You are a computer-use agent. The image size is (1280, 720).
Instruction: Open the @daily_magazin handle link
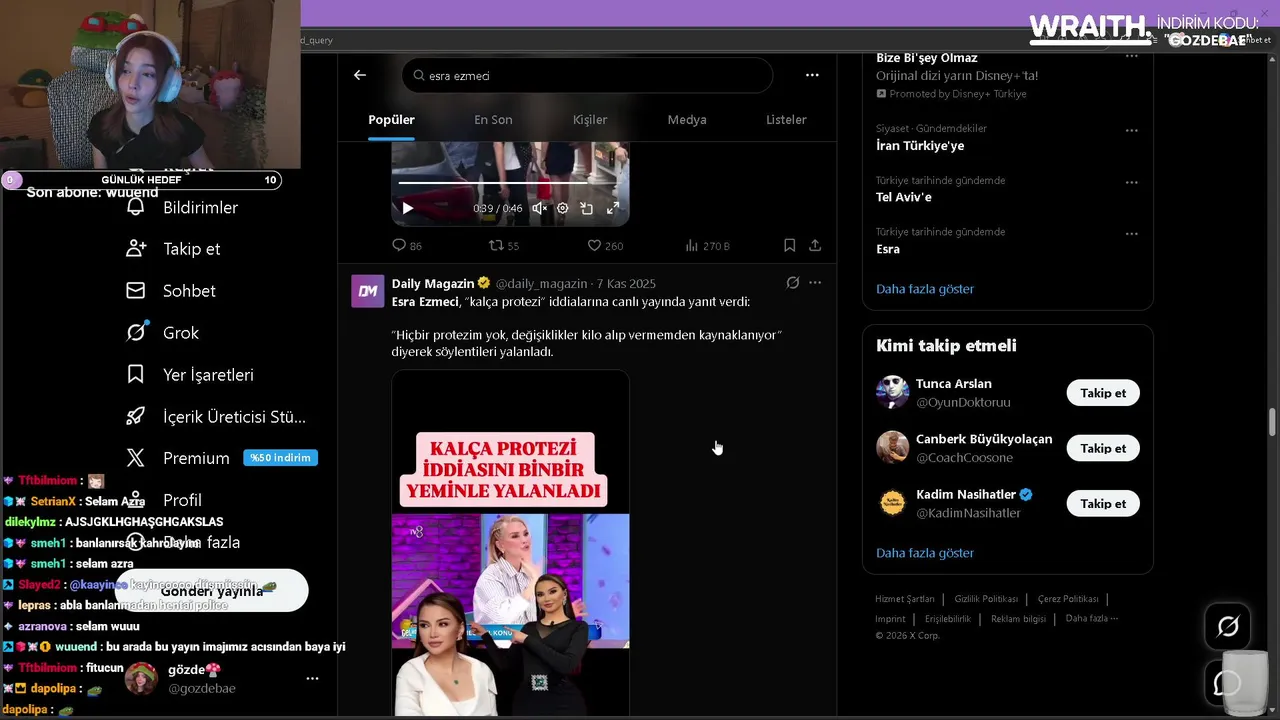541,284
